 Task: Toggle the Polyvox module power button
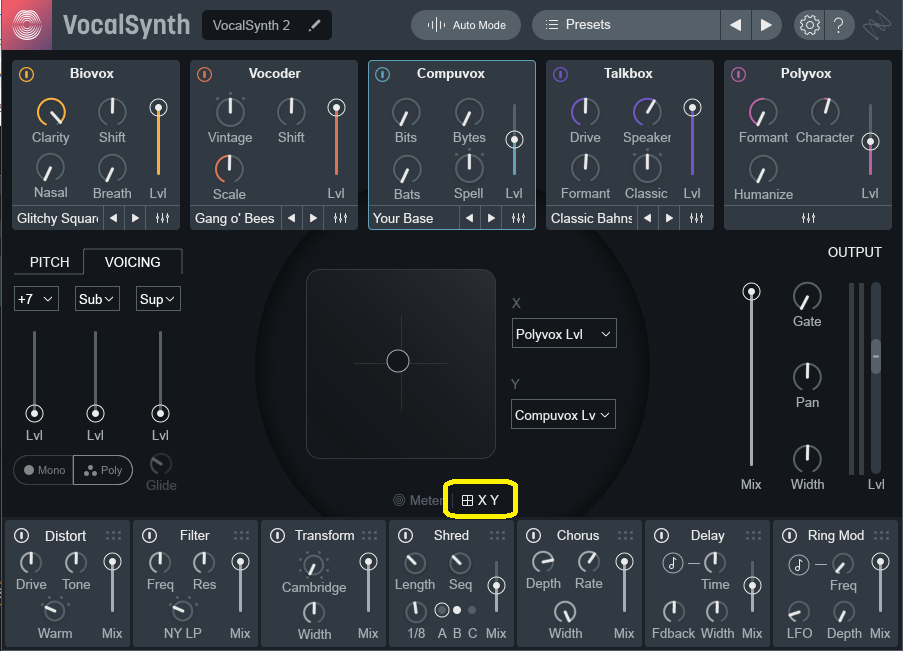pyautogui.click(x=738, y=74)
